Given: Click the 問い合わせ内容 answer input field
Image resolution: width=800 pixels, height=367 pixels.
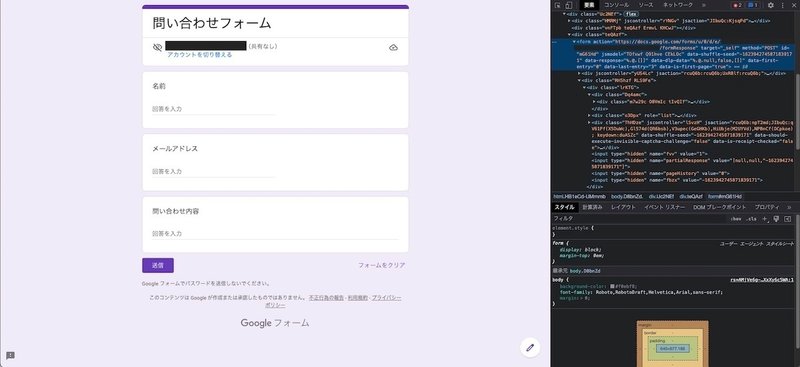Looking at the screenshot, I should tap(275, 234).
